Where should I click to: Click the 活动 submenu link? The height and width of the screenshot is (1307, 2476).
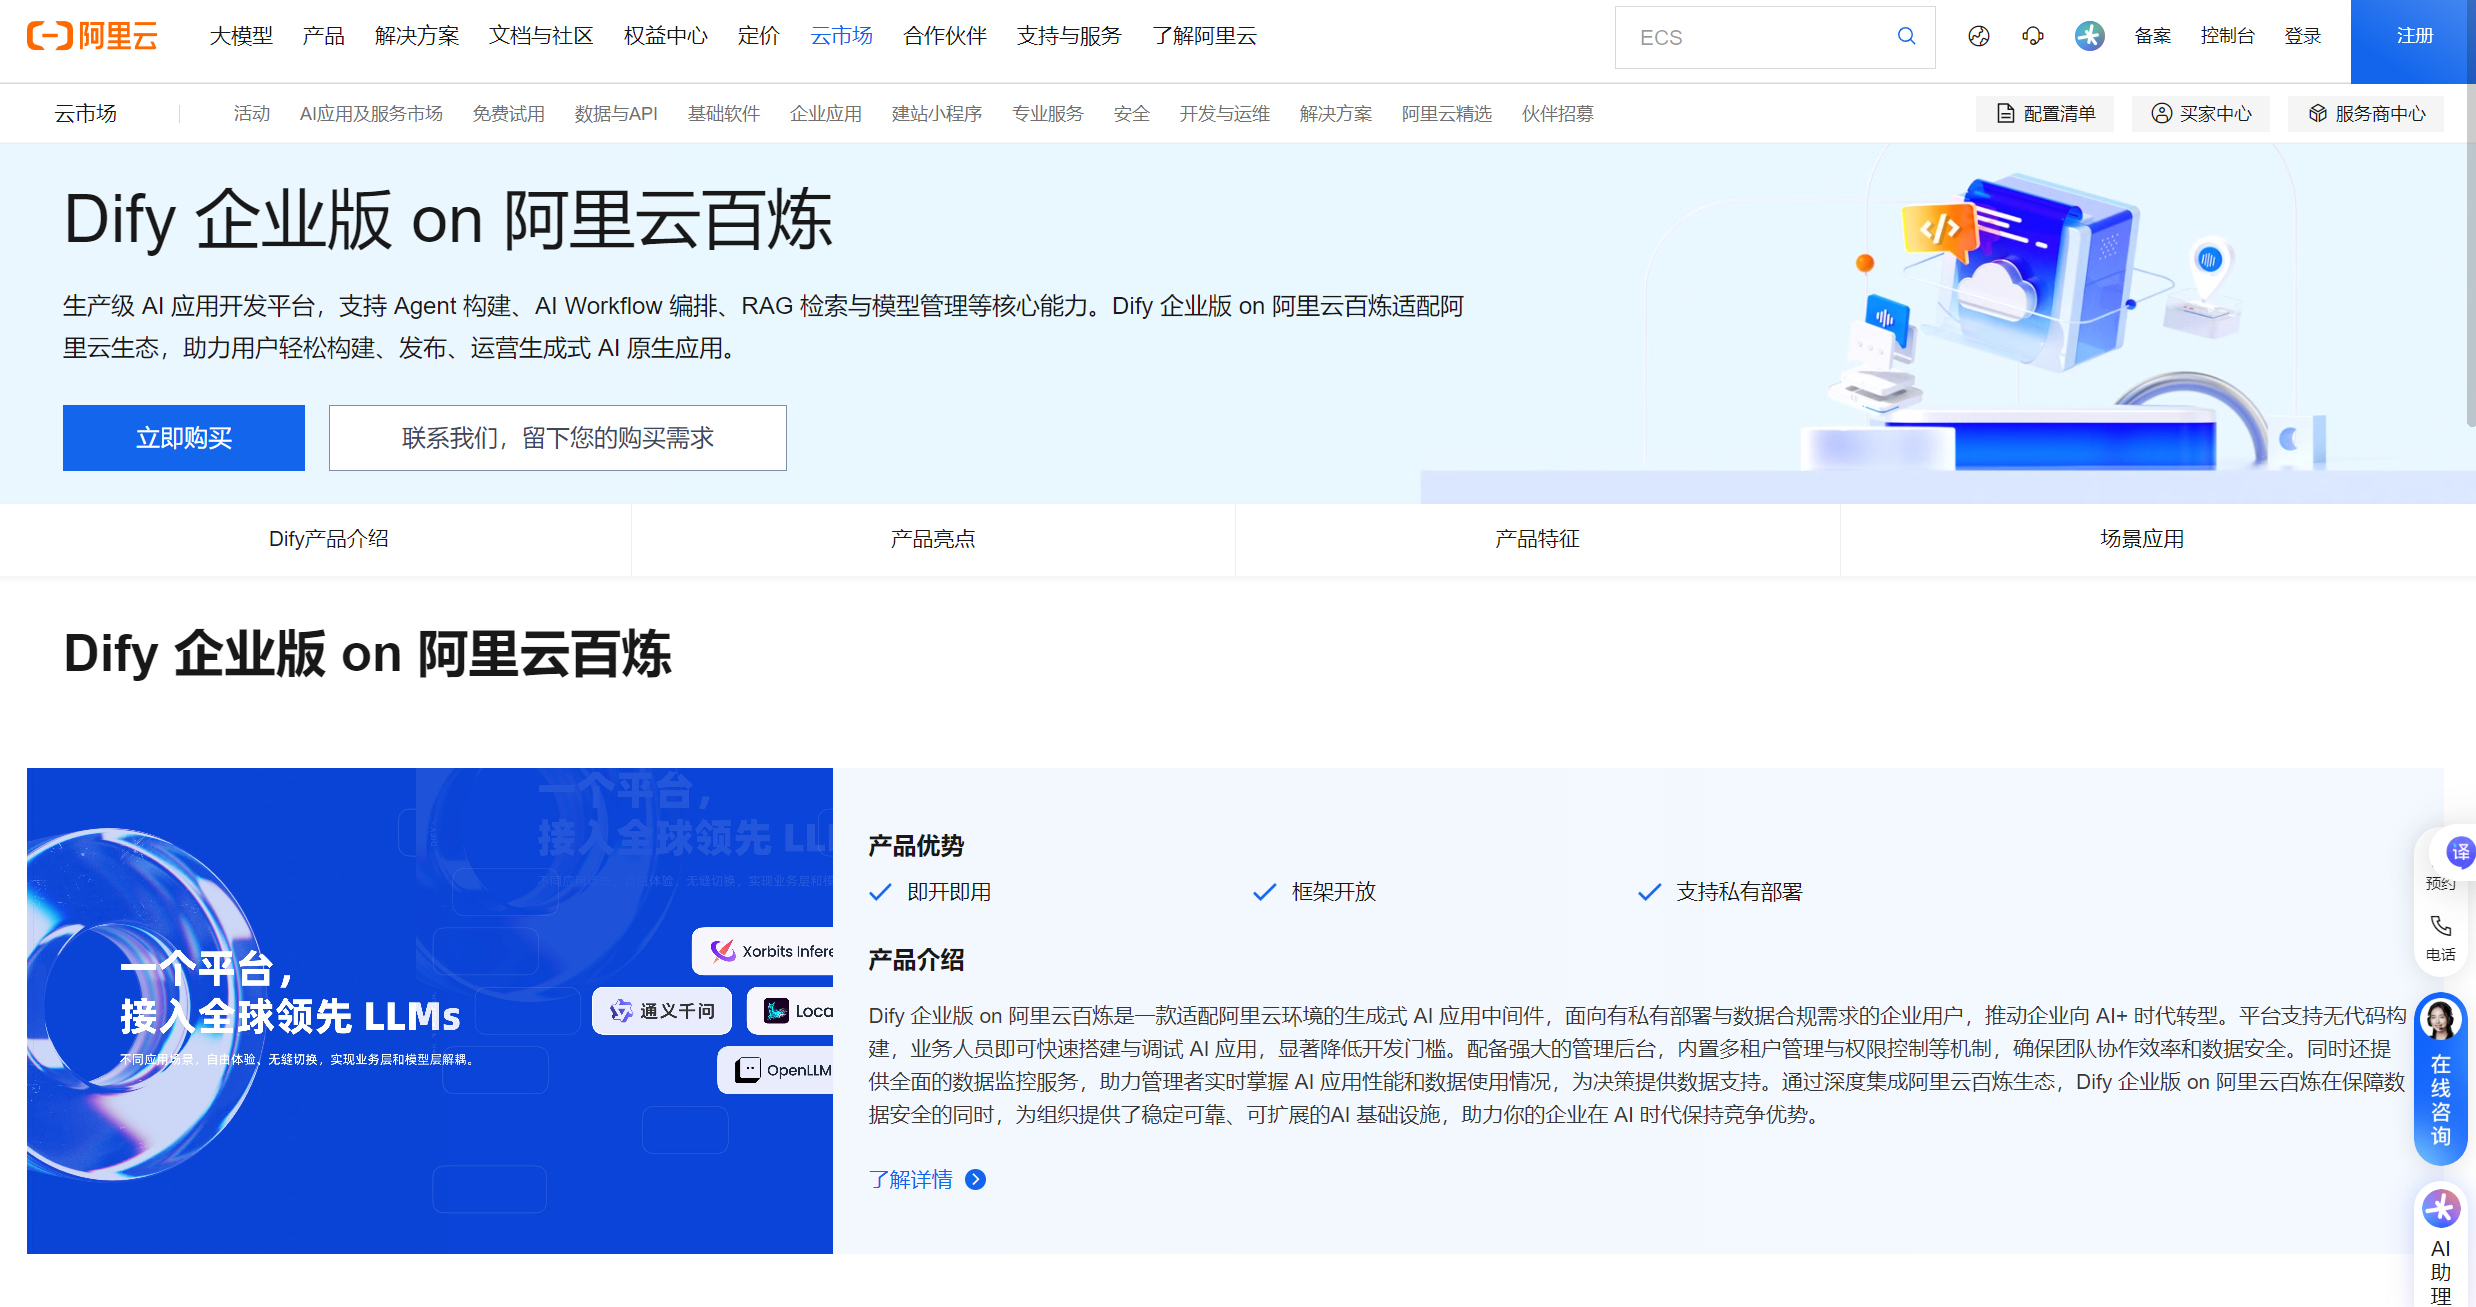[252, 114]
